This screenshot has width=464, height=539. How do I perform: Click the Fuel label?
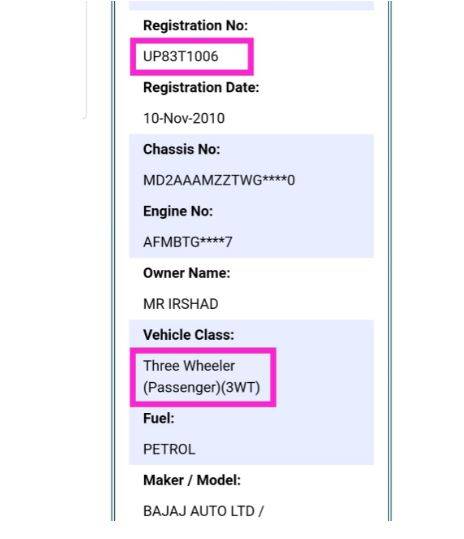point(158,418)
